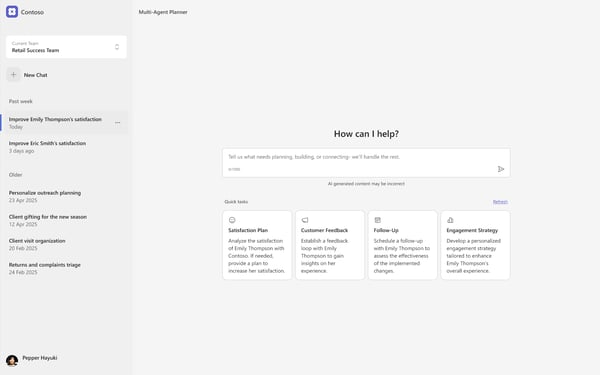600x375 pixels.
Task: Click the Contoso logo icon
Action: [x=12, y=12]
